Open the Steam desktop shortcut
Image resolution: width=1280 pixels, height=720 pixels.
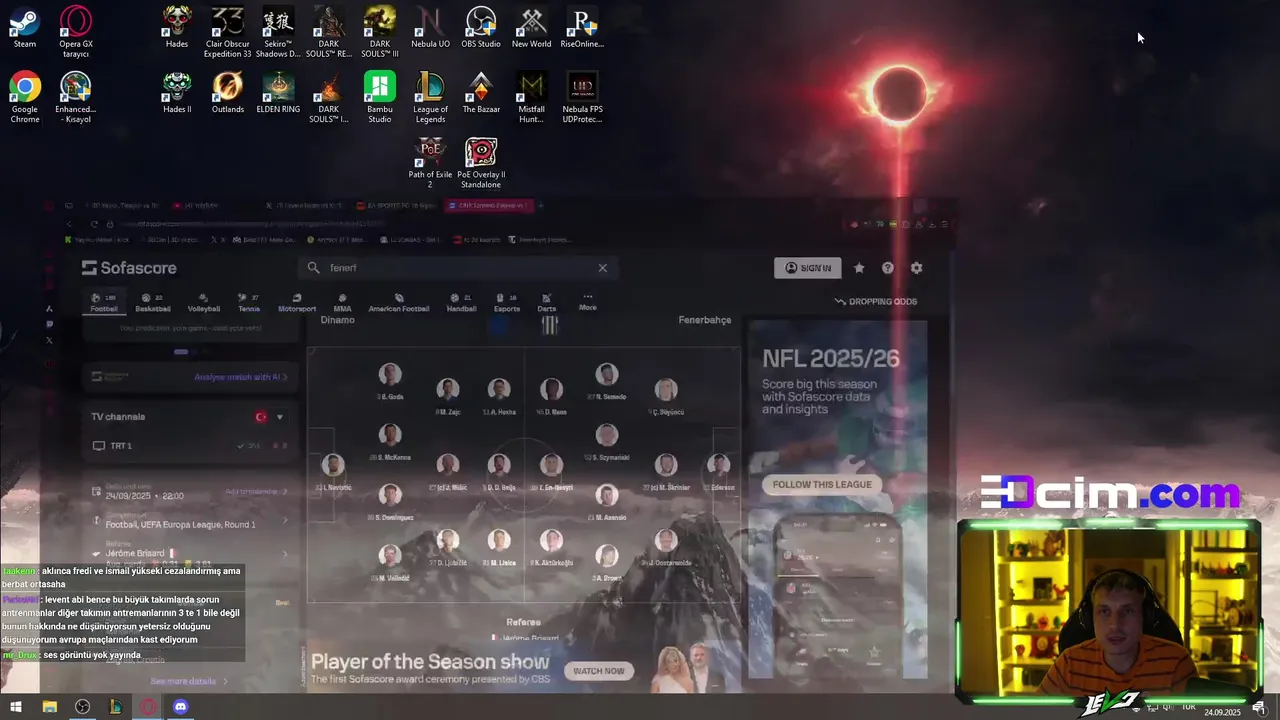(x=25, y=28)
